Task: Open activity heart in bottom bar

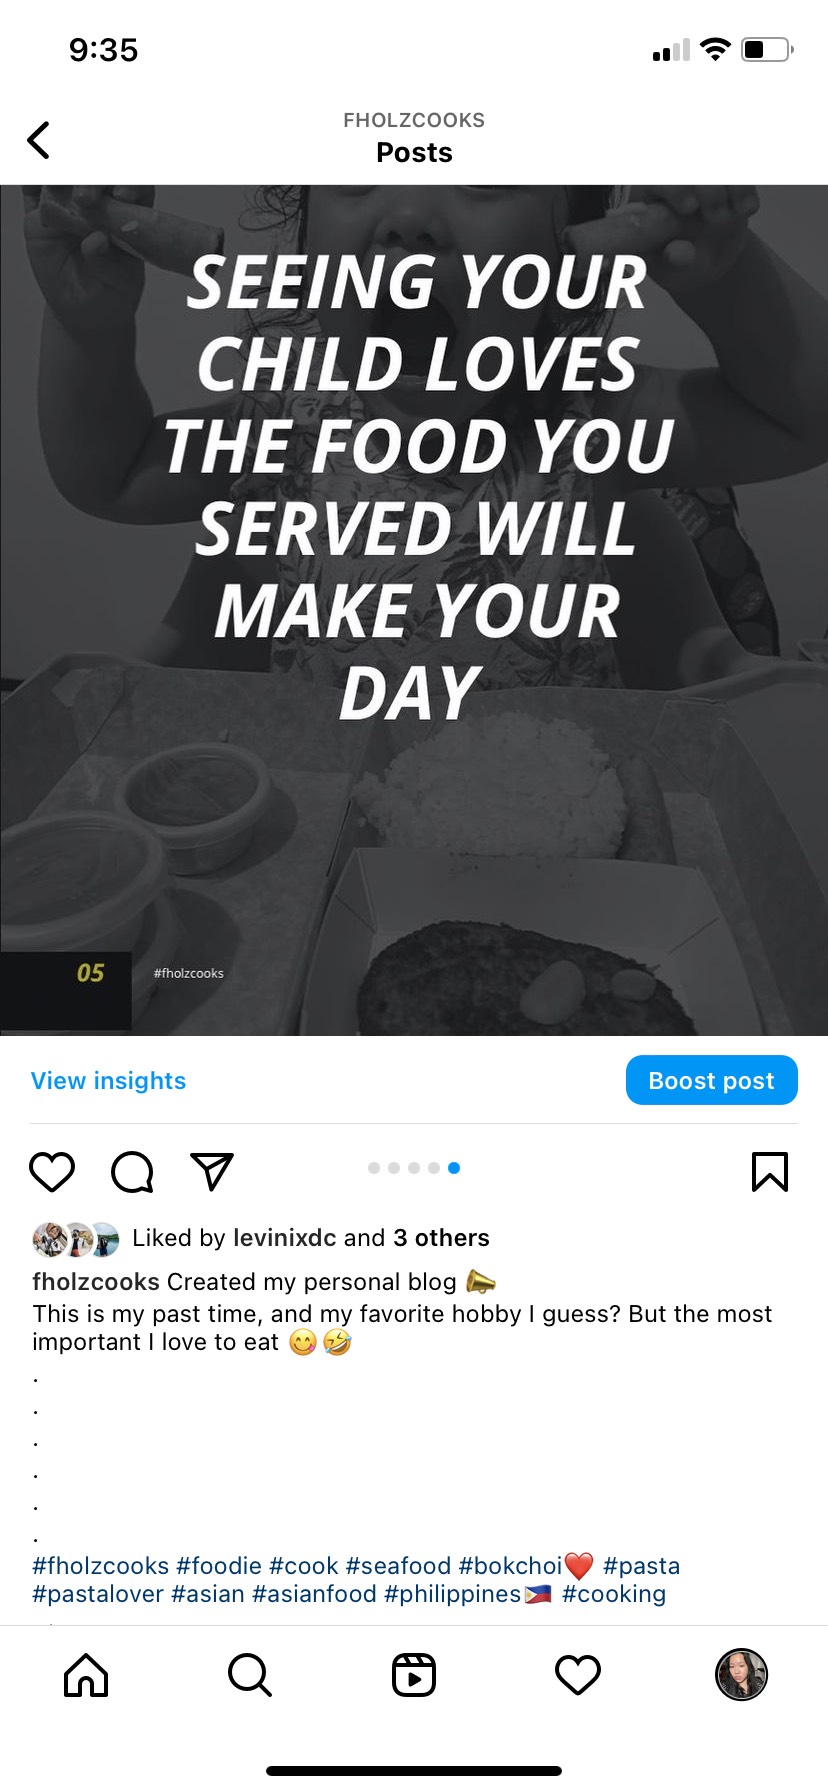Action: pos(578,1674)
